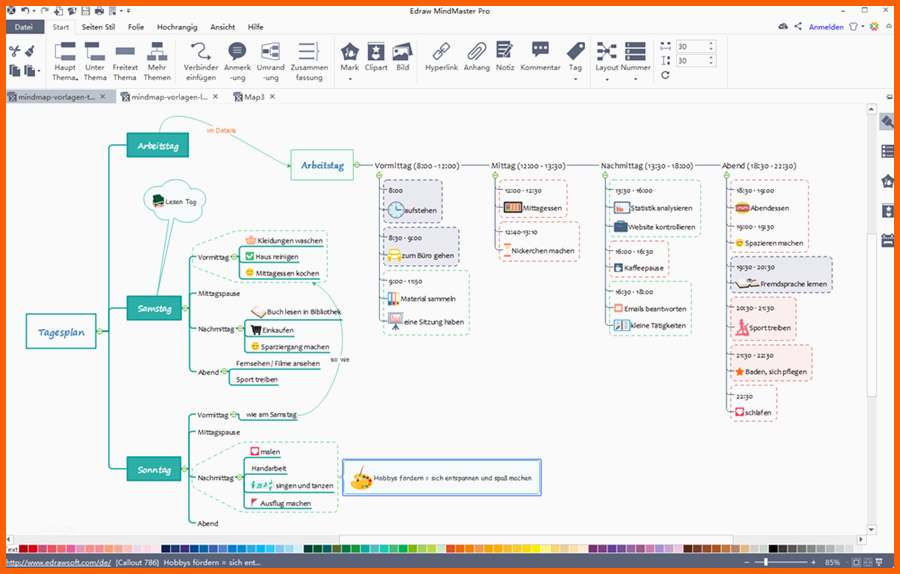Viewport: 900px width, 574px height.
Task: Pick the red swatch in color palette
Action: [x=32, y=549]
